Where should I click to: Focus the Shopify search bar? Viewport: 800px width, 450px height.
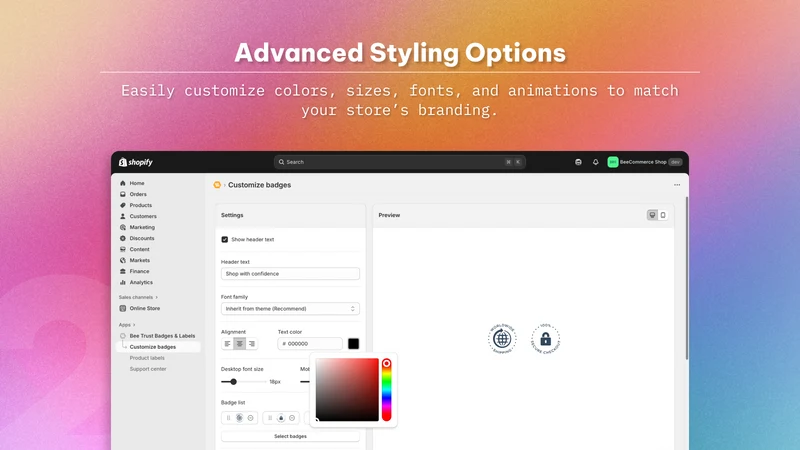[x=399, y=162]
